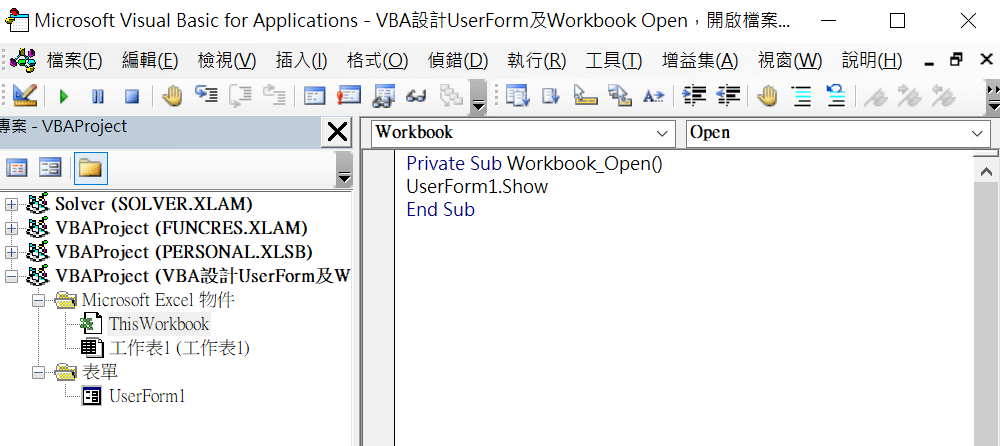Screen dimensions: 1000x446
Task: Click the Next Bookmark icon
Action: click(909, 96)
